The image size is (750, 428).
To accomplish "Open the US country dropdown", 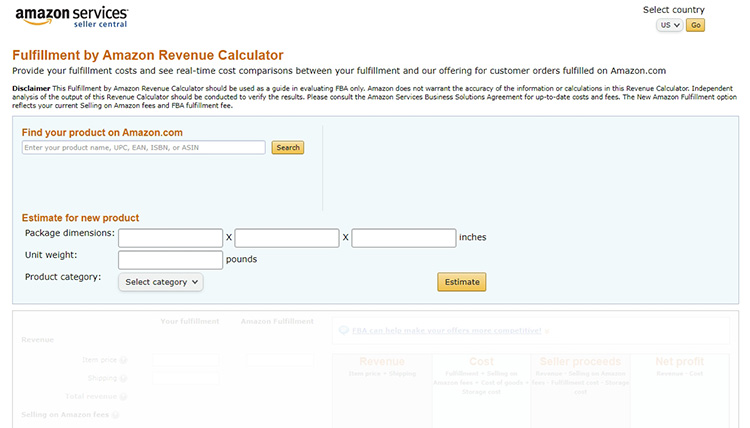I will point(669,25).
